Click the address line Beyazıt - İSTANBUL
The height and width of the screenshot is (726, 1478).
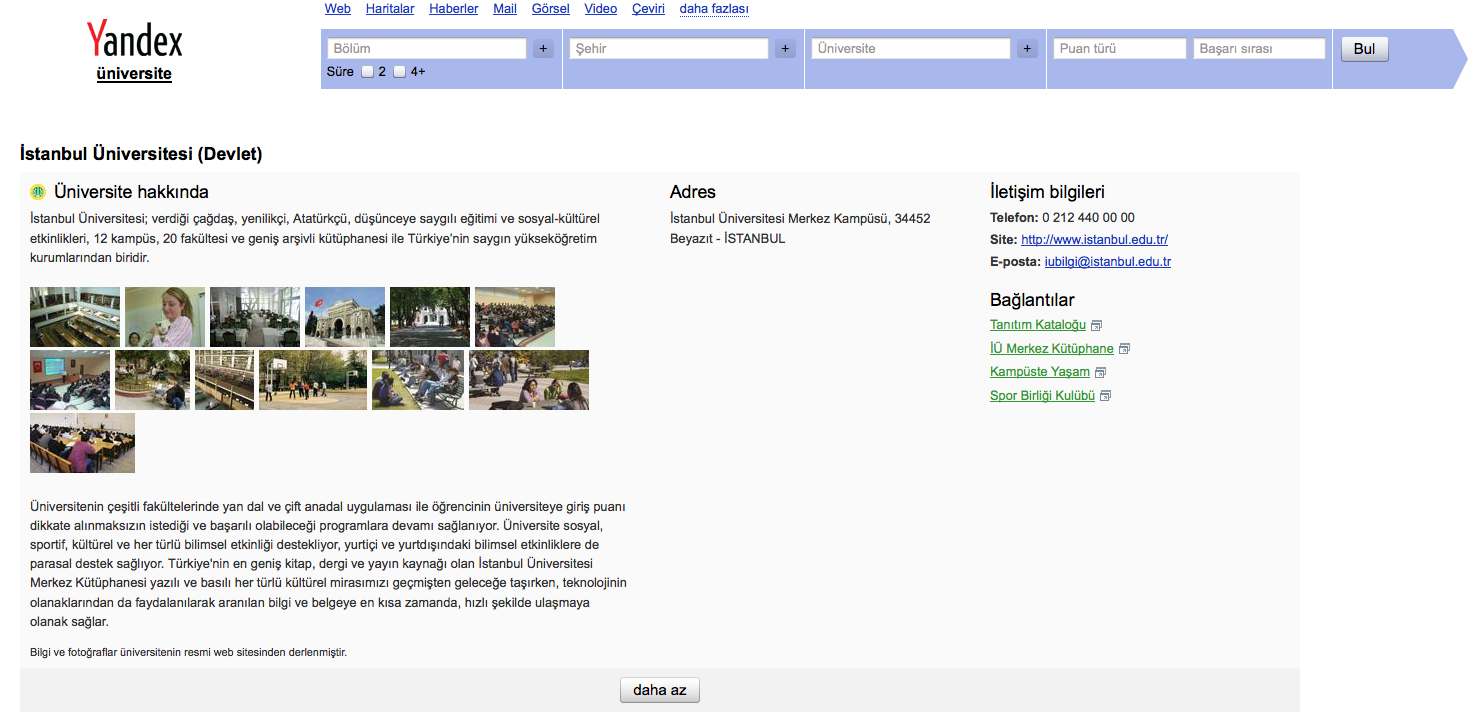point(728,238)
